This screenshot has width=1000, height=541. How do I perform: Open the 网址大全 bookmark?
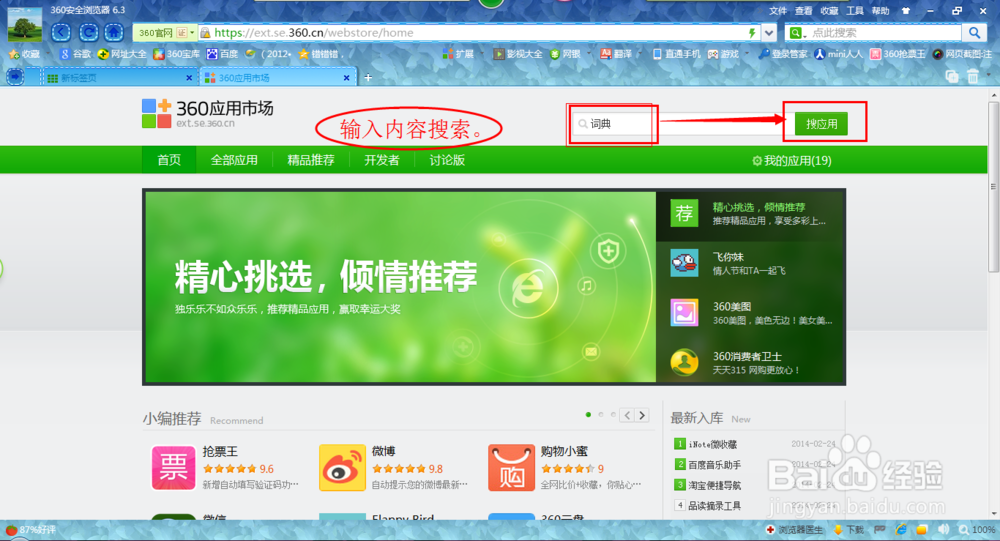click(122, 54)
